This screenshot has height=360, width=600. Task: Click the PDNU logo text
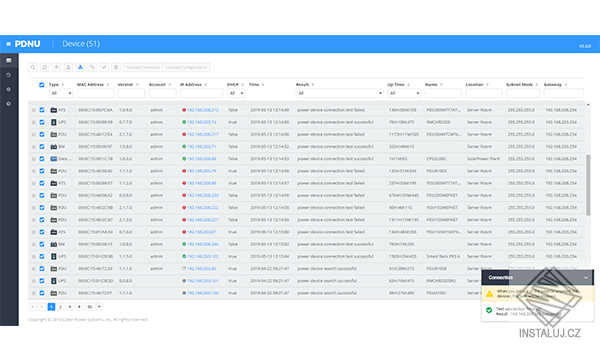(28, 44)
